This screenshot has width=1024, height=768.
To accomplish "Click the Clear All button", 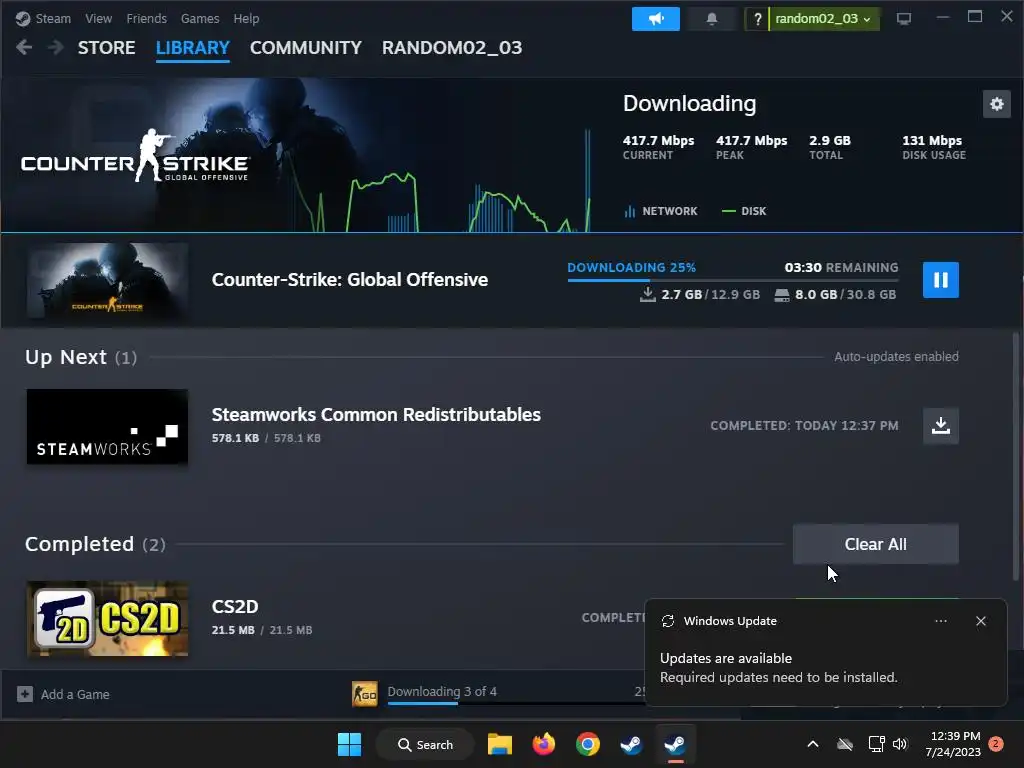I will pyautogui.click(x=875, y=544).
